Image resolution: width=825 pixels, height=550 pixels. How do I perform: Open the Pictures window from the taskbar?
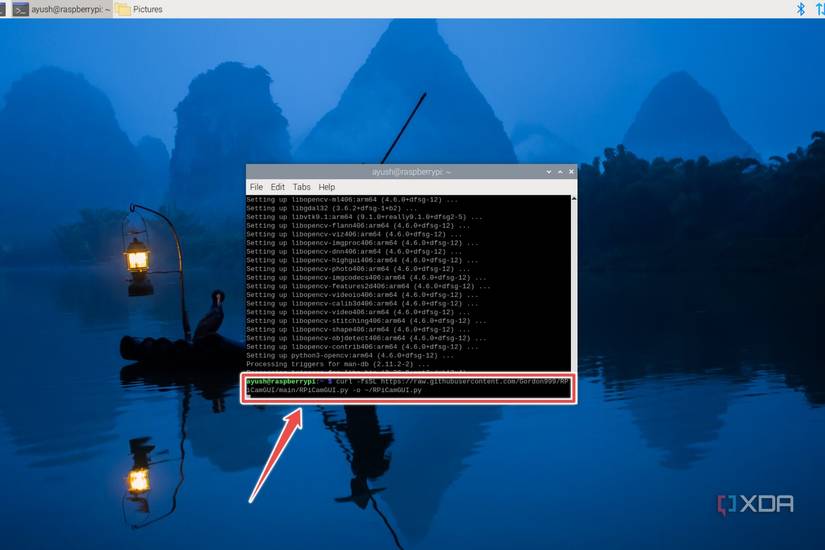click(139, 9)
